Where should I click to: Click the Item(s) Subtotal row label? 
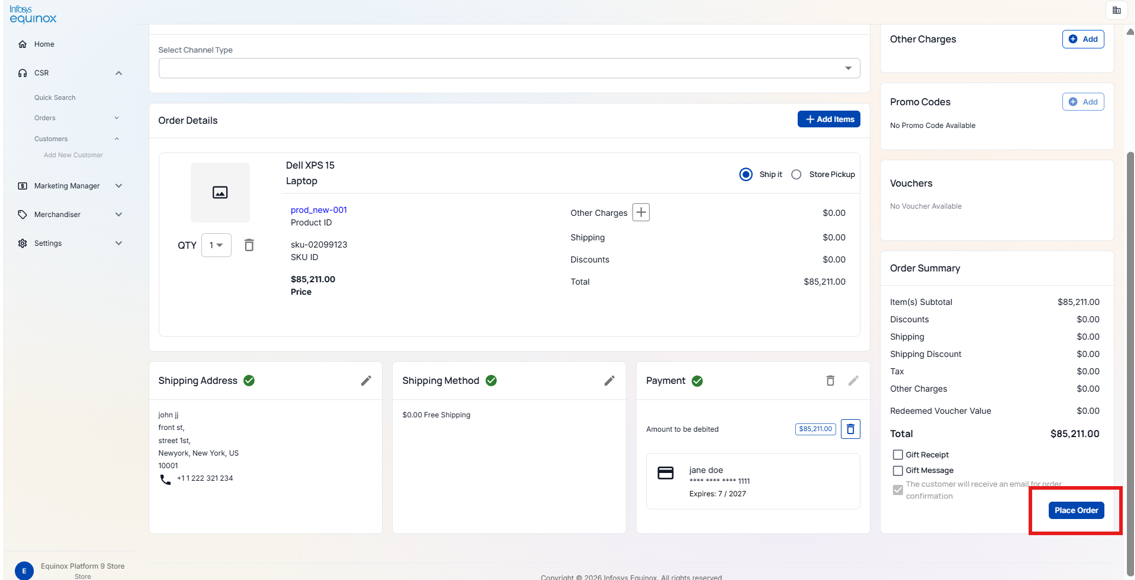tap(921, 302)
